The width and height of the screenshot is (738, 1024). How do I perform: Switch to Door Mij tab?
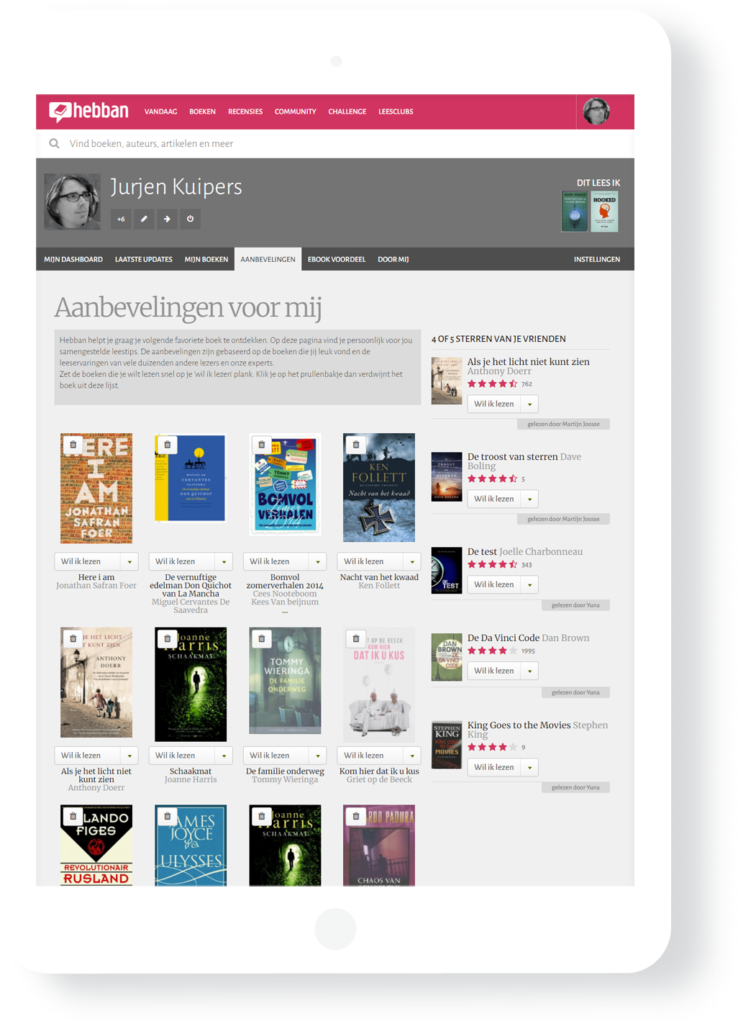[393, 259]
